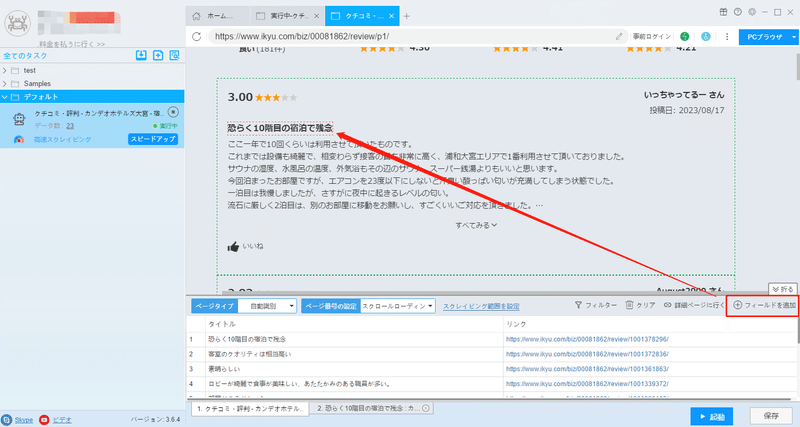Click the search tasks icon
Image resolution: width=800 pixels, height=427 pixels.
coord(174,55)
